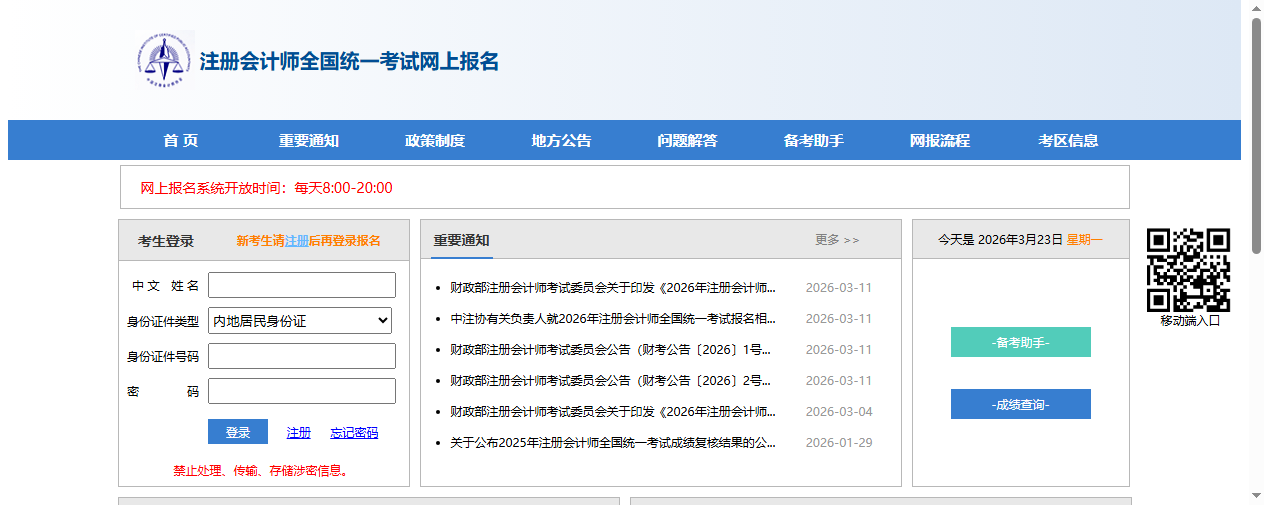
Task: Click the green 备考助手 button
Action: [1020, 342]
